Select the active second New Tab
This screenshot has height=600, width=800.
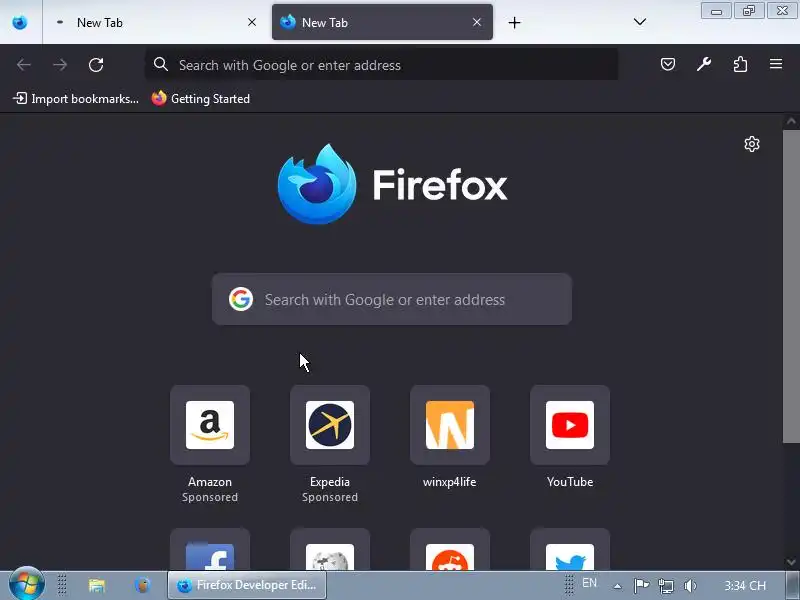click(x=382, y=22)
